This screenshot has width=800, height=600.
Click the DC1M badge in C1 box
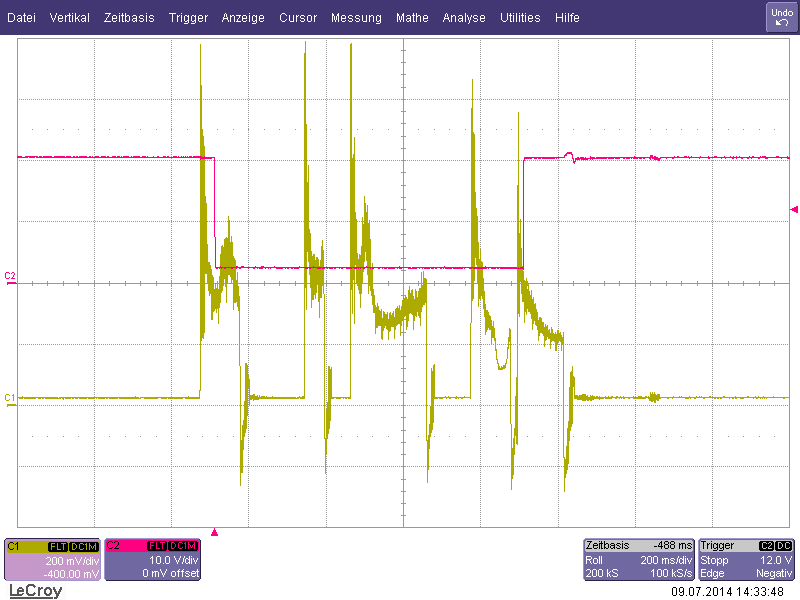[x=83, y=546]
